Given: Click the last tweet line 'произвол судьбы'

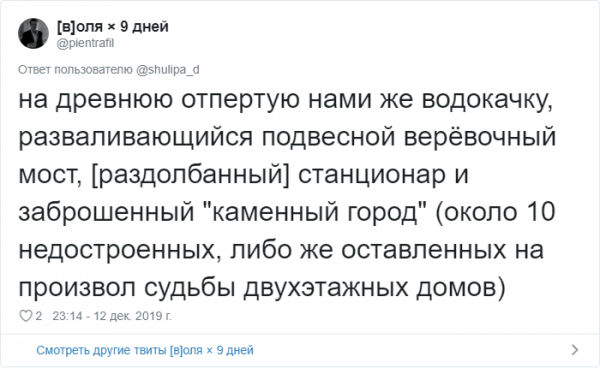Looking at the screenshot, I should [x=262, y=288].
